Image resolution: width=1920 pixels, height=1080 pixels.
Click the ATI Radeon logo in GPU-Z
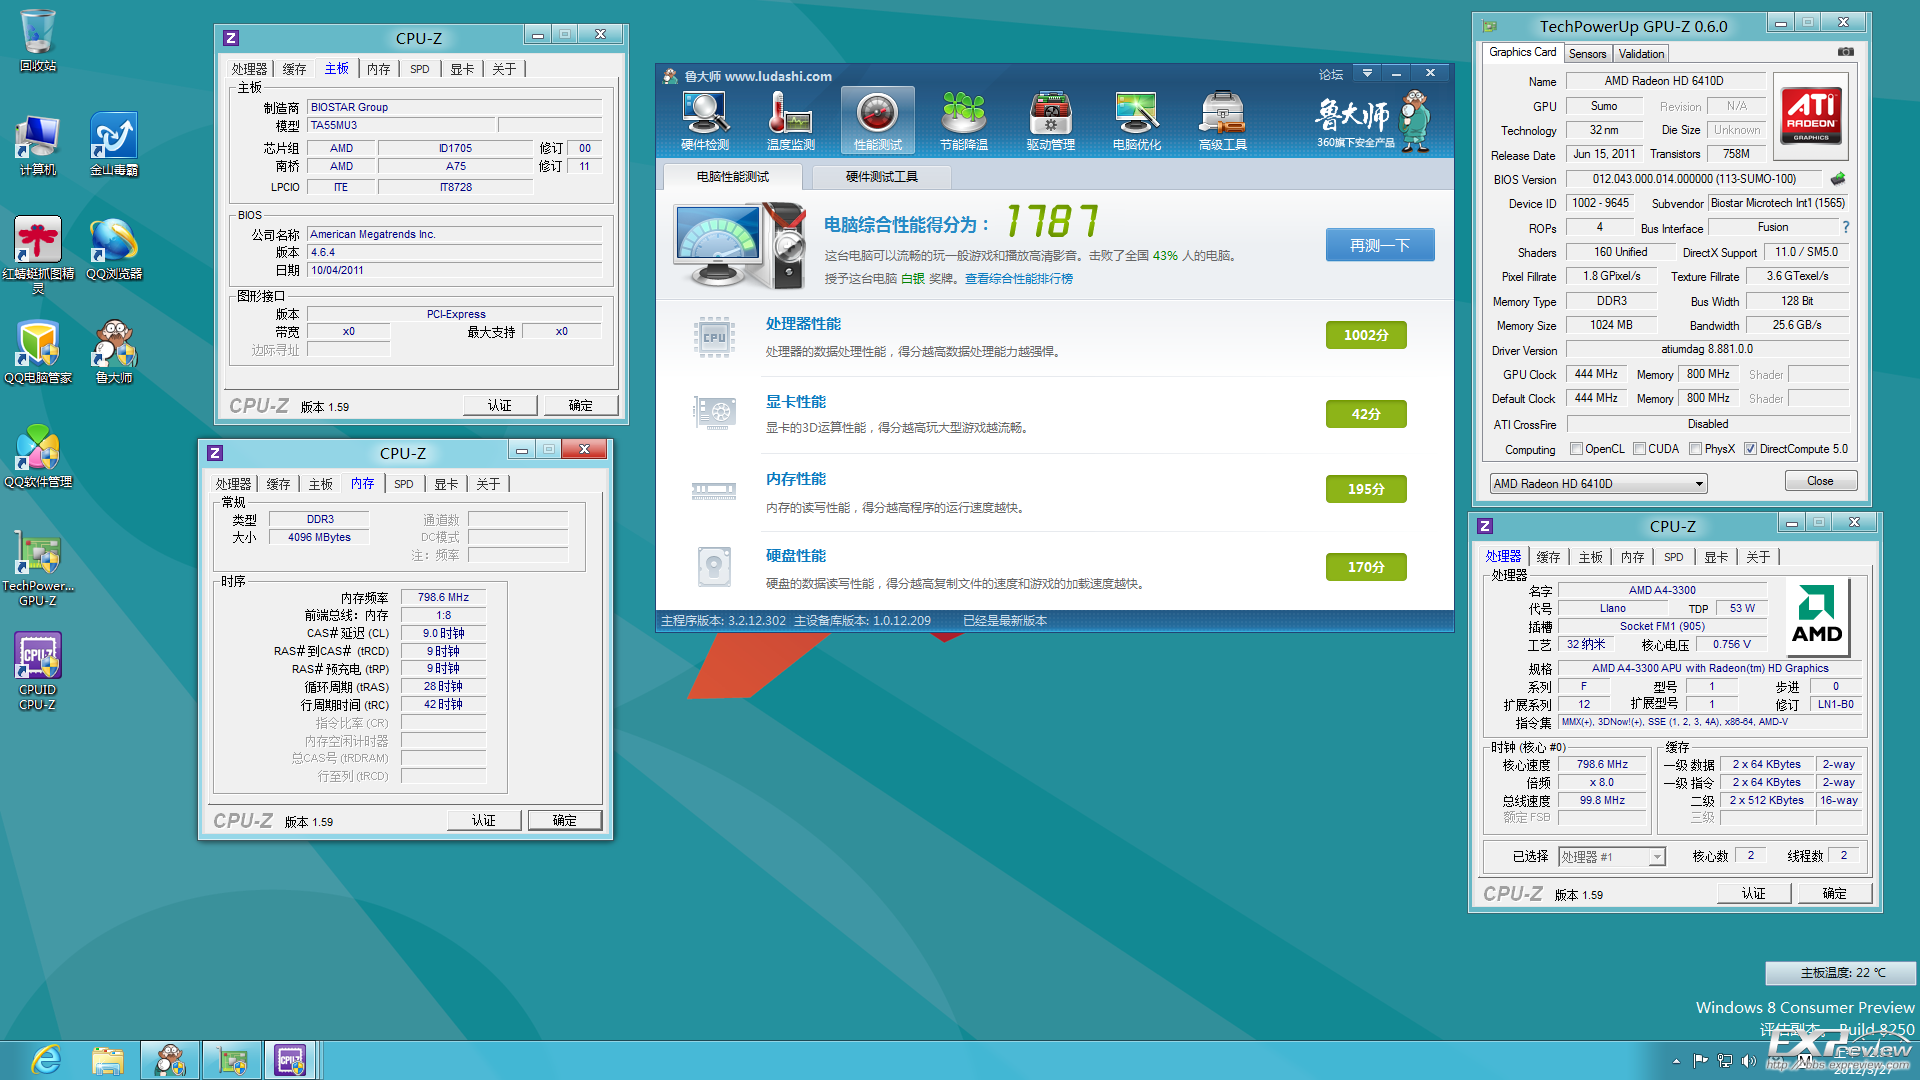(x=1811, y=117)
